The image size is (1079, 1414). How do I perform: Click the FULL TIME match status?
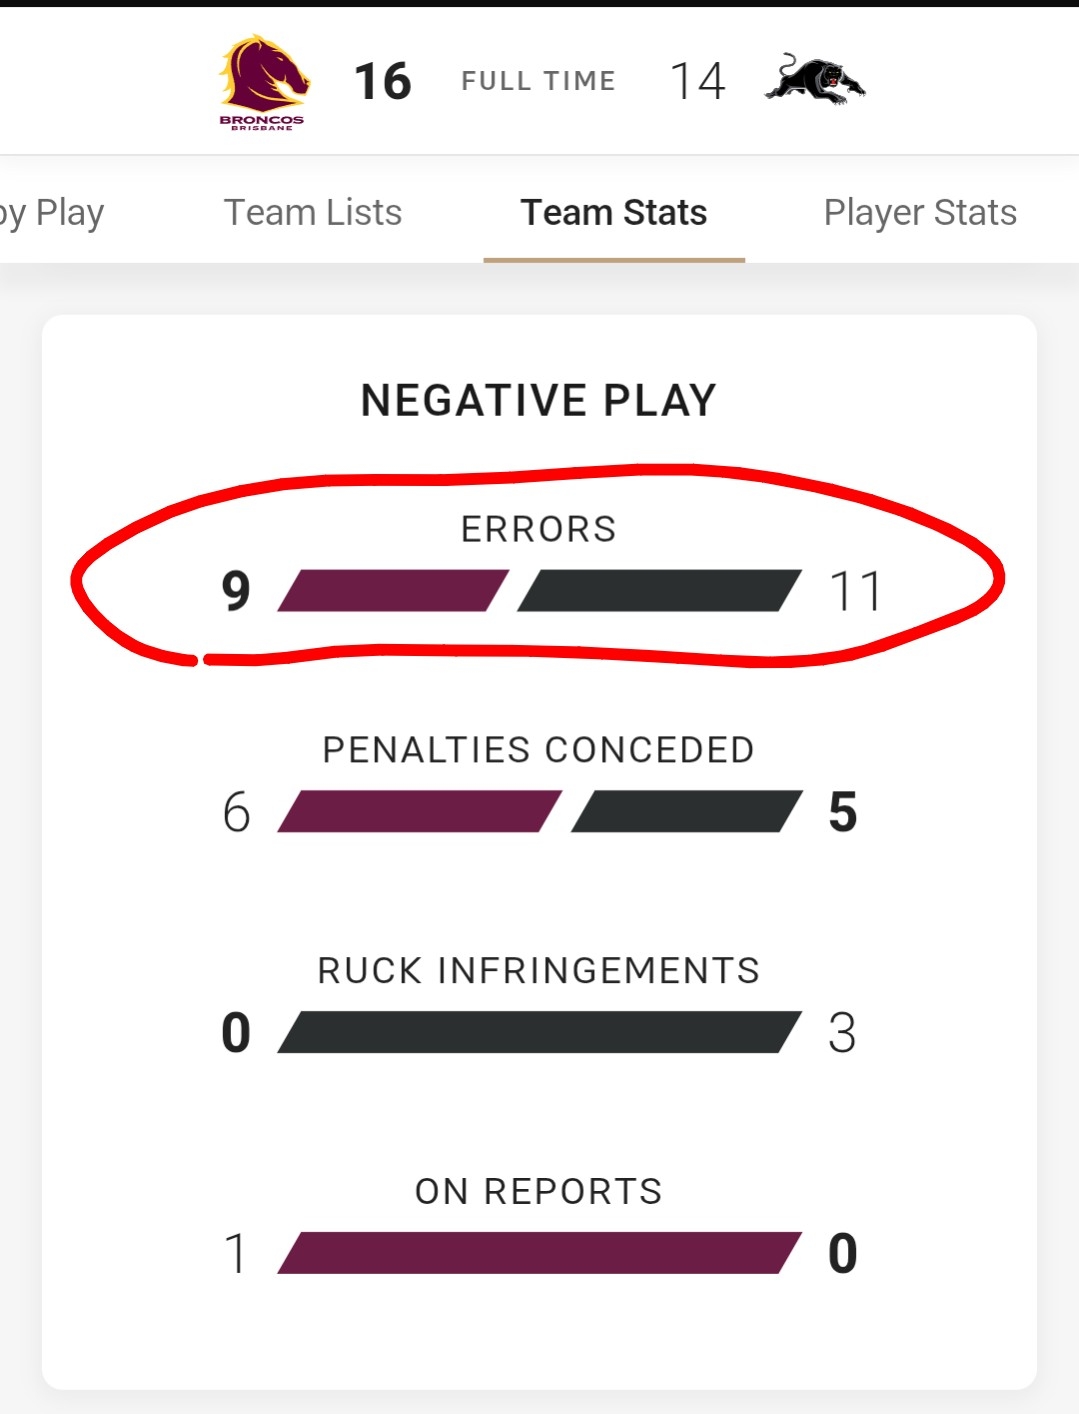pyautogui.click(x=538, y=81)
